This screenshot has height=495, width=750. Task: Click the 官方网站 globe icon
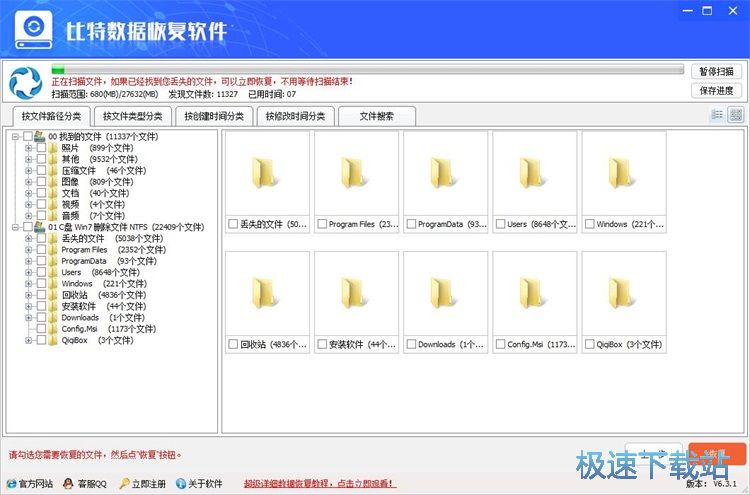coord(11,484)
